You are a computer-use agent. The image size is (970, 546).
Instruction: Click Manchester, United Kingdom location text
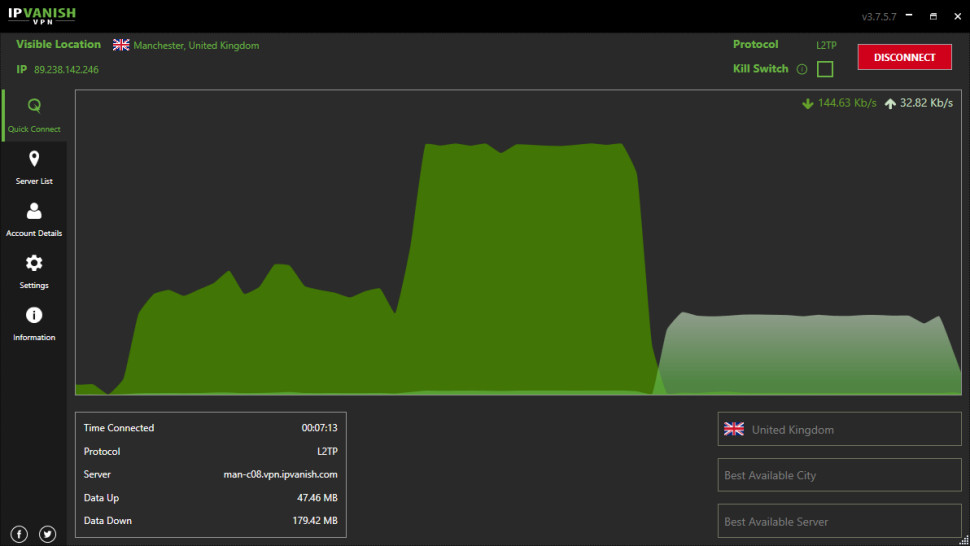point(196,46)
